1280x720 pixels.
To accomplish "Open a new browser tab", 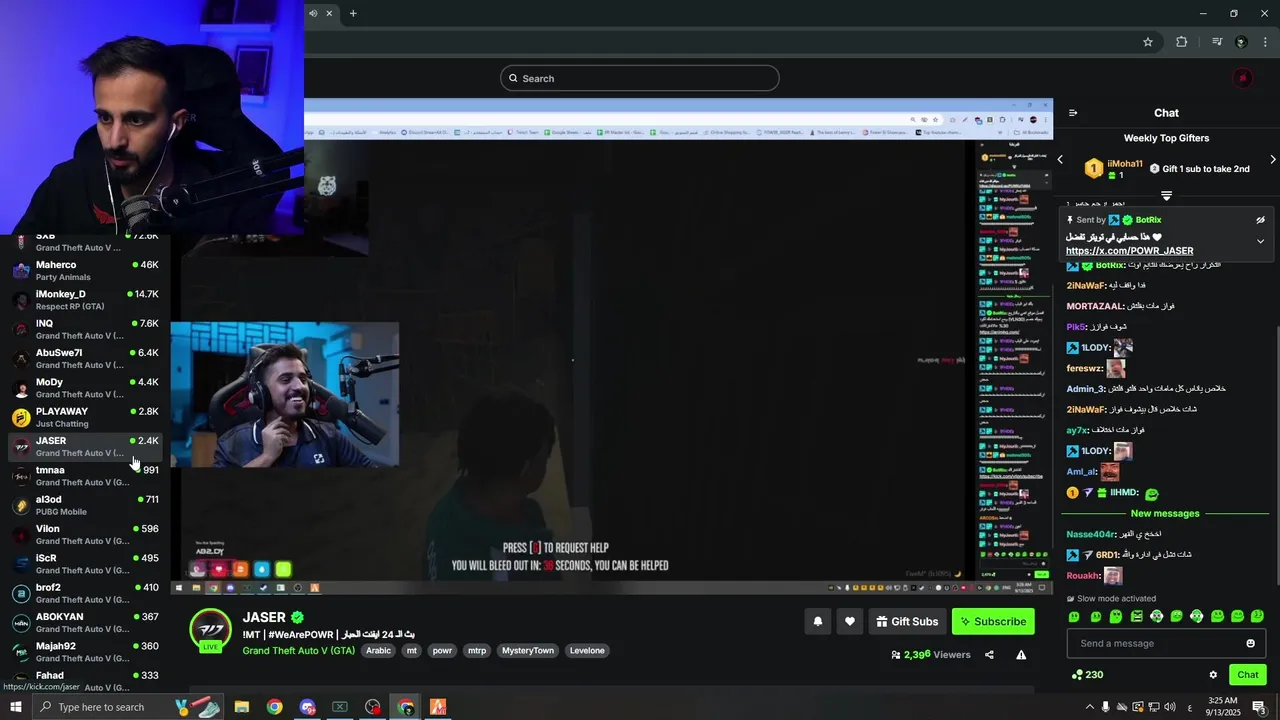I will (x=353, y=13).
